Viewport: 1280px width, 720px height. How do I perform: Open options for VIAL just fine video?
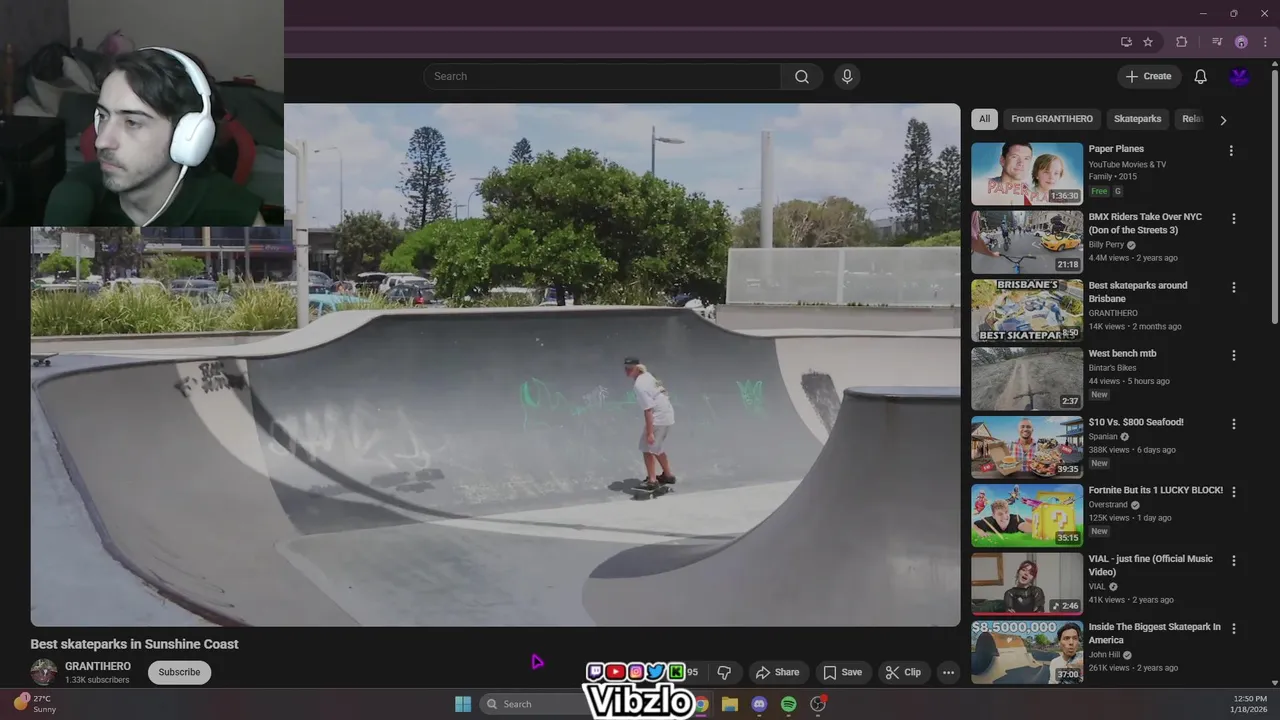1233,560
